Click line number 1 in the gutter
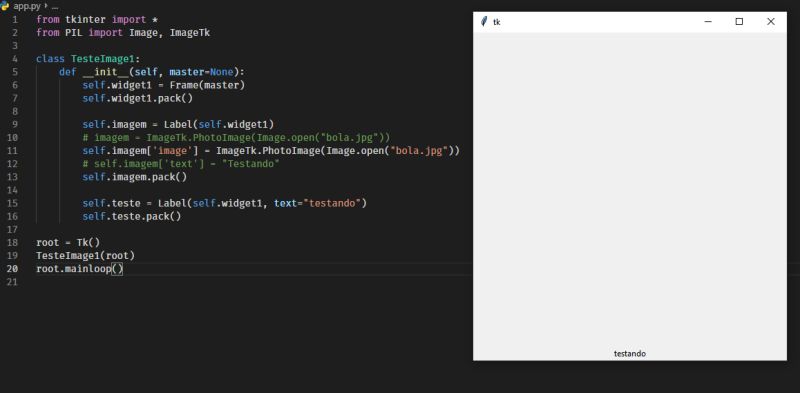This screenshot has width=800, height=393. (x=15, y=19)
